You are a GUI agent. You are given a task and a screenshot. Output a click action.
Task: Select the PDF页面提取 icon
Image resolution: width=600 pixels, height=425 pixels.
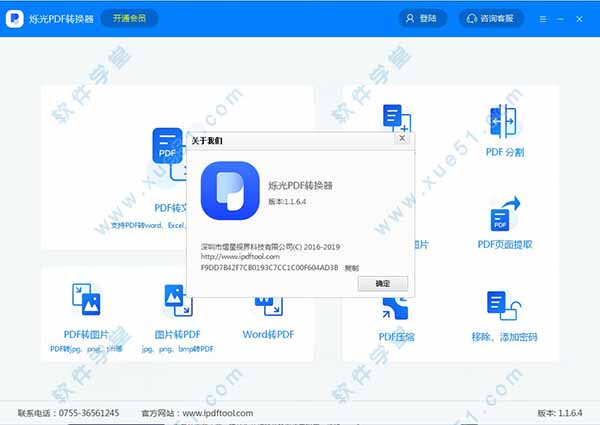click(x=504, y=217)
